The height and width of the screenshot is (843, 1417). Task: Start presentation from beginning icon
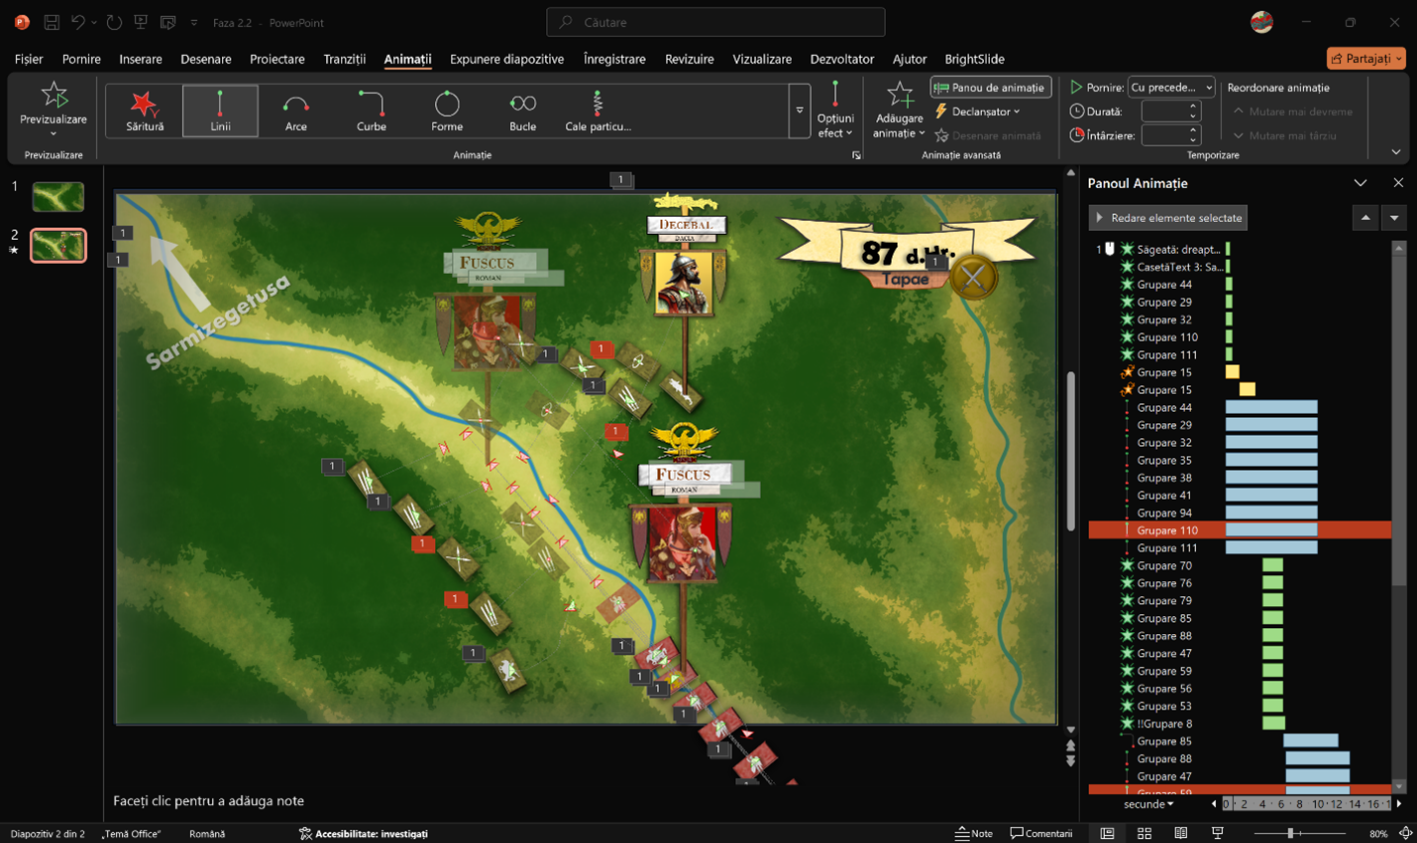(141, 22)
